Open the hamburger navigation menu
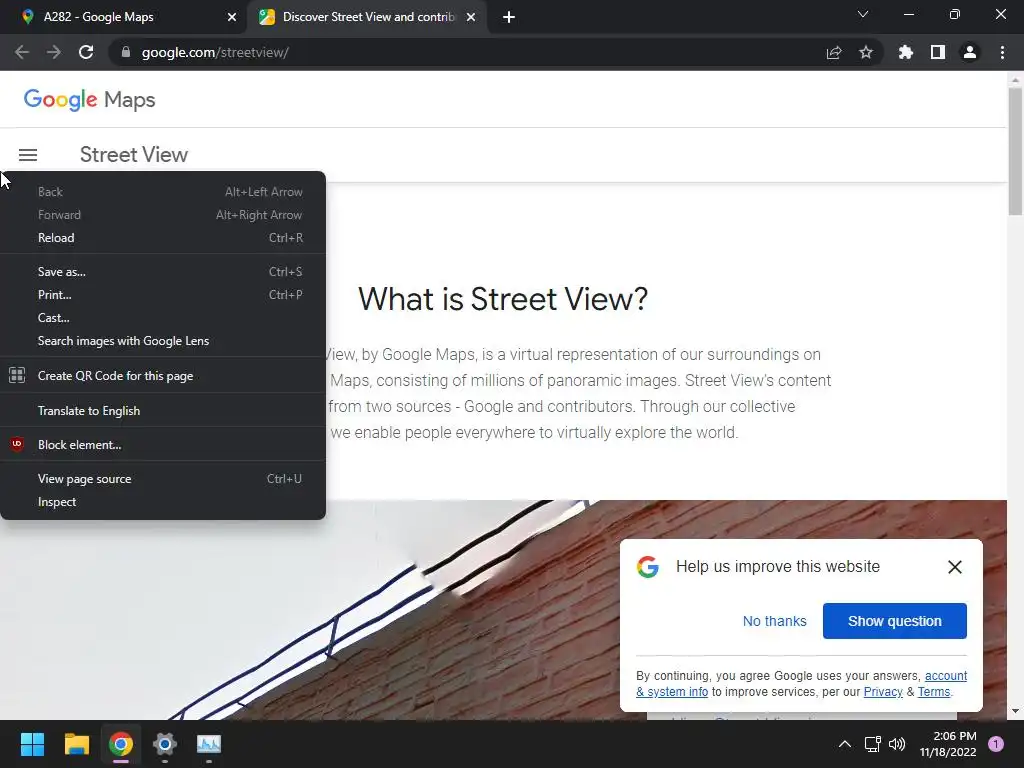Image resolution: width=1024 pixels, height=768 pixels. point(27,155)
